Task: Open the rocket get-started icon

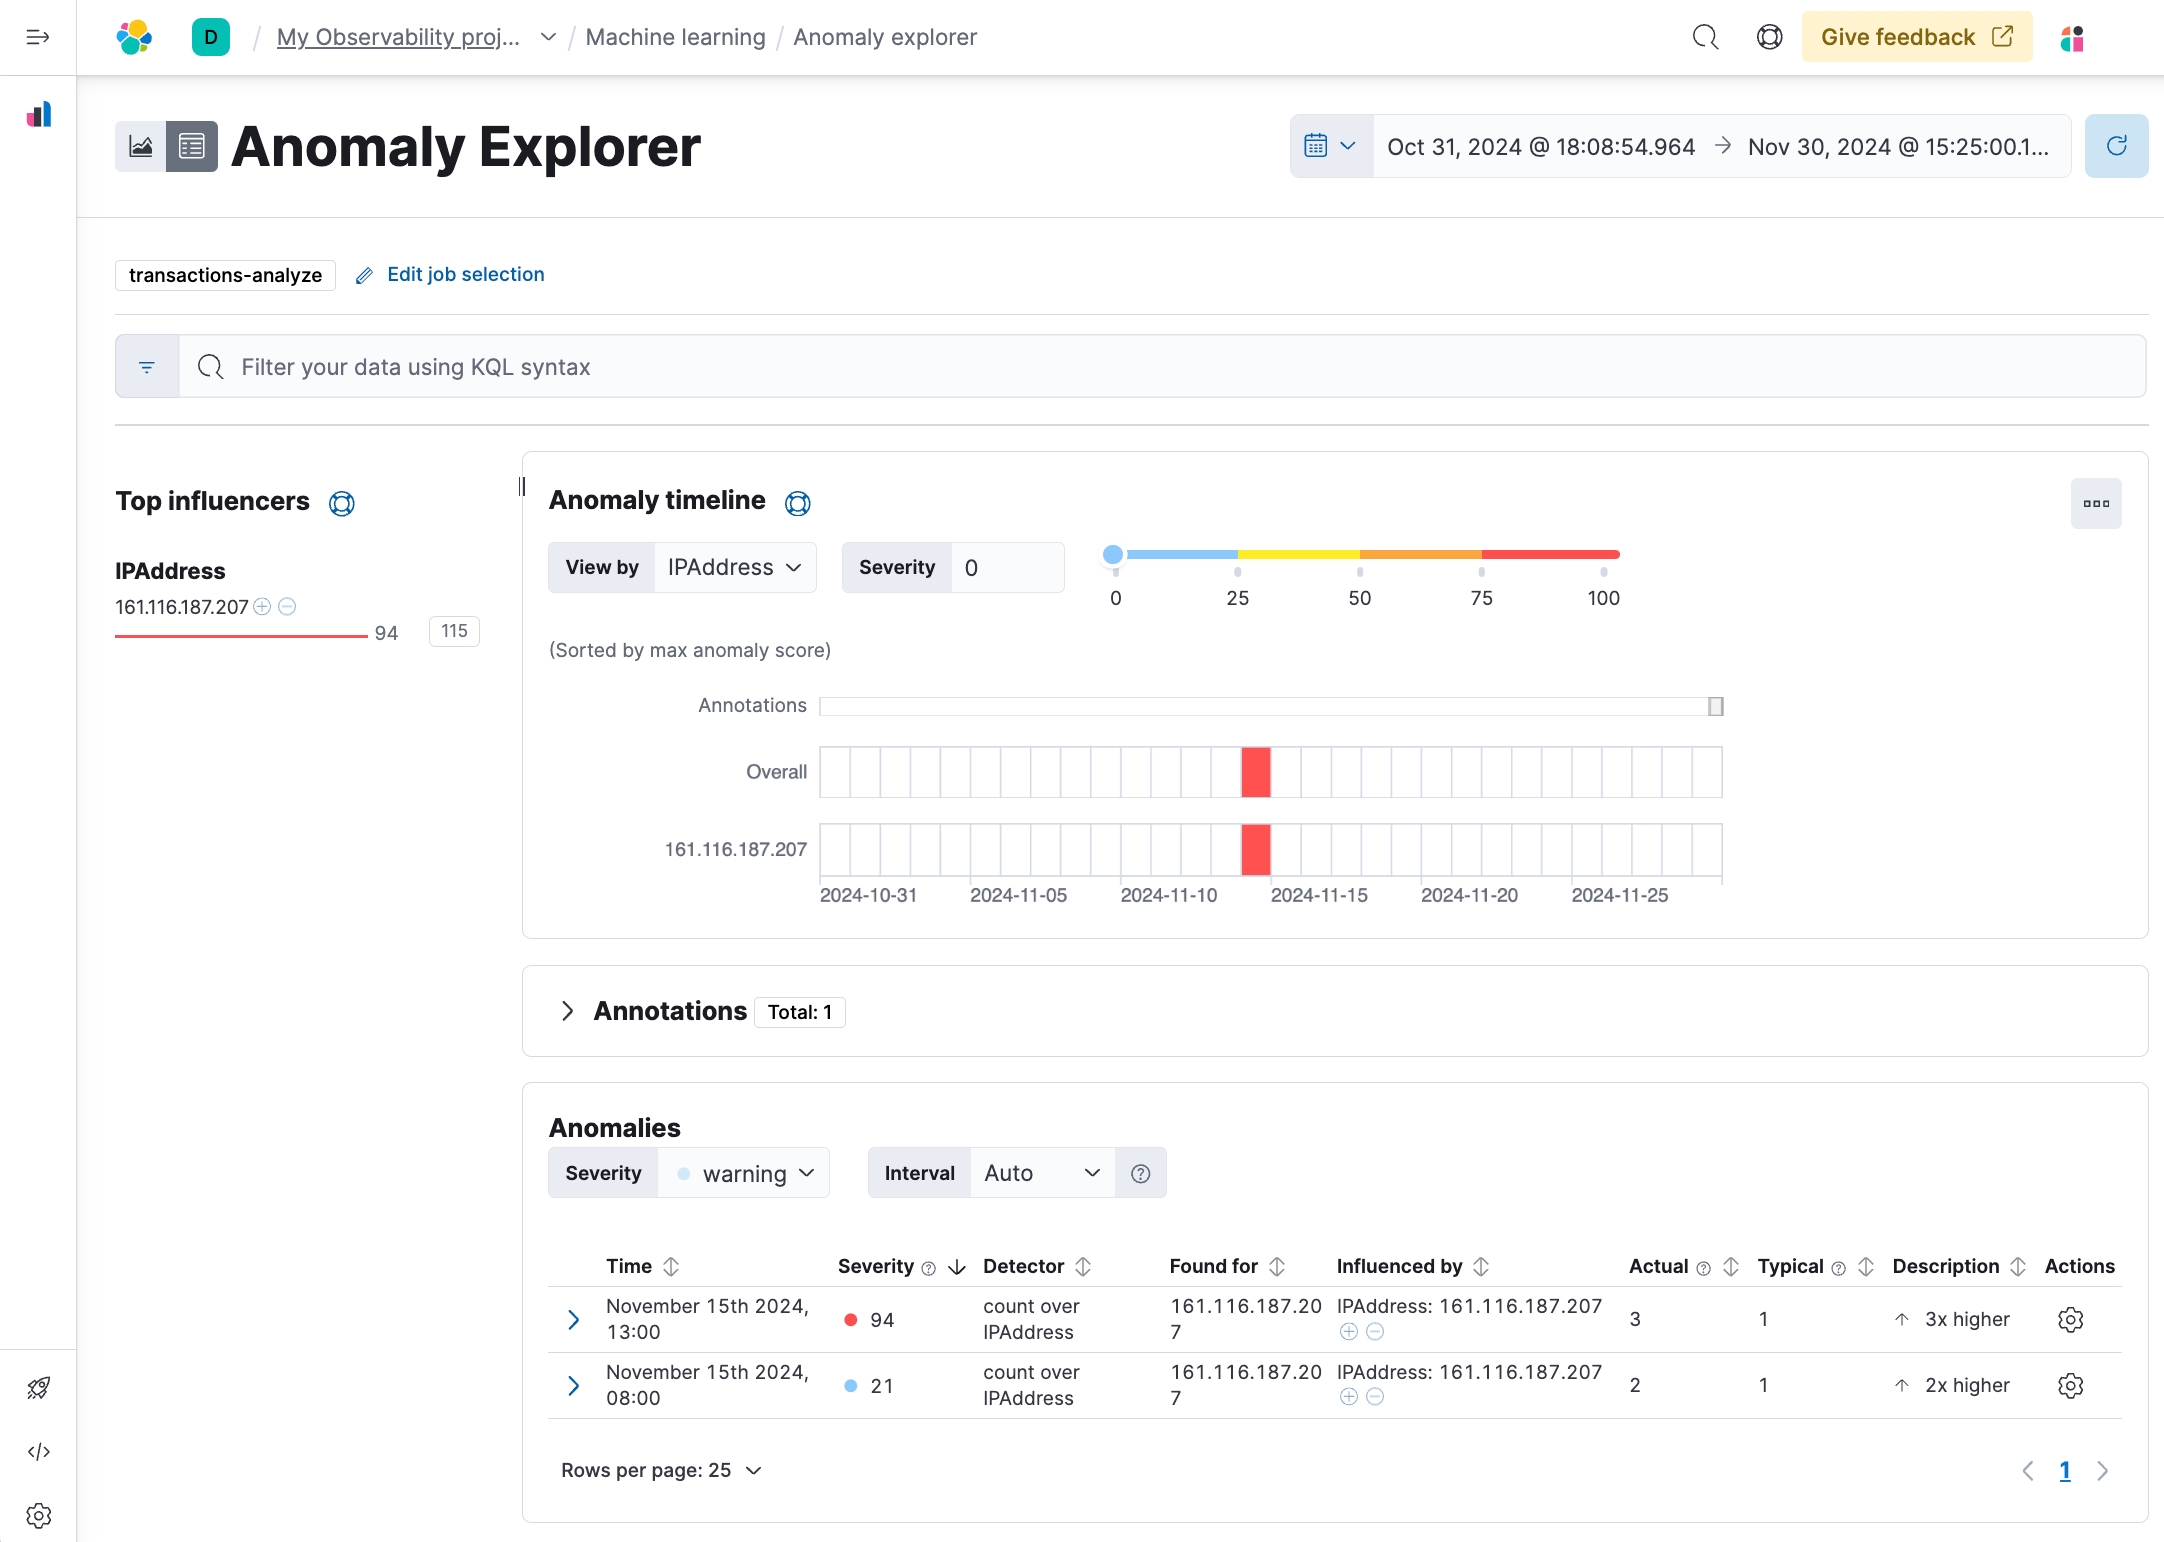Action: click(39, 1387)
